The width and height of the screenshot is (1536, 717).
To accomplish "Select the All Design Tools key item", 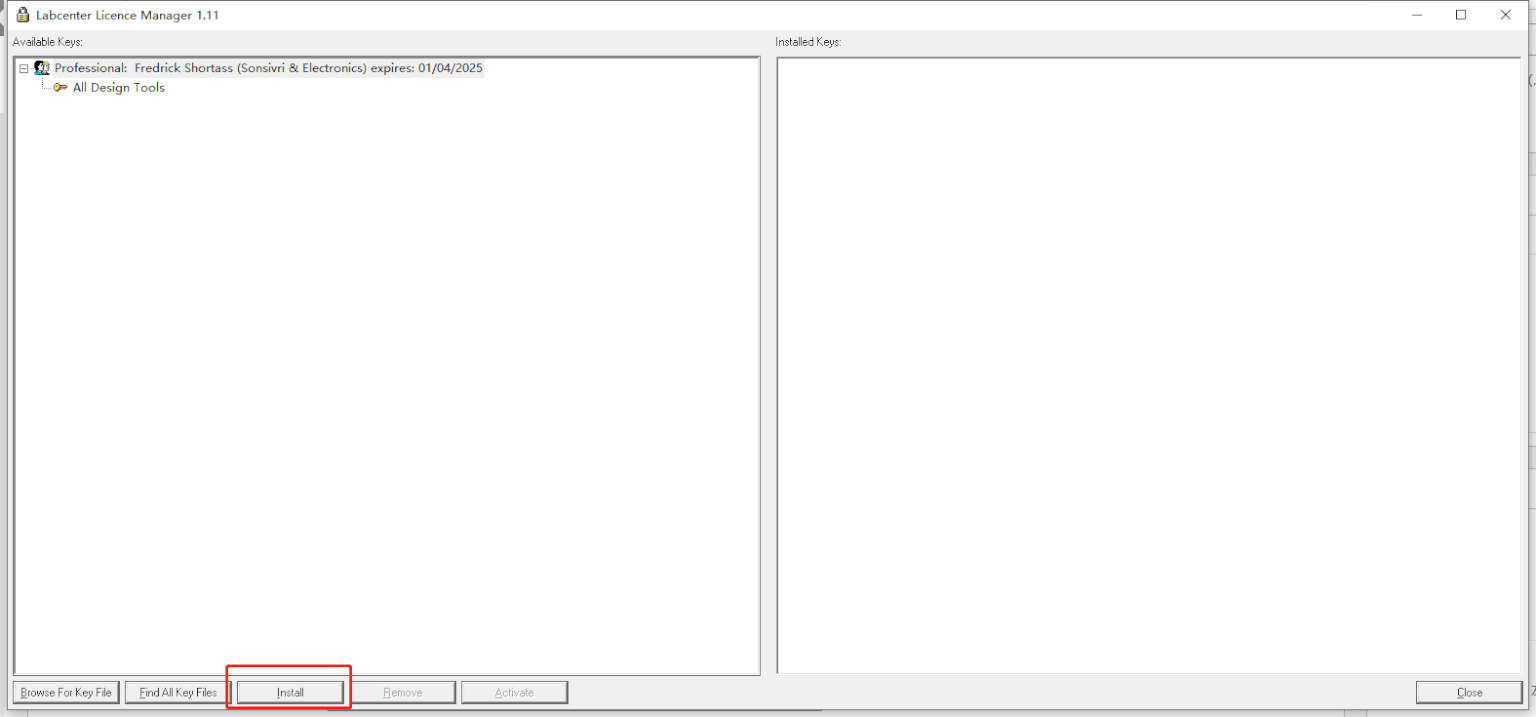I will coord(118,88).
